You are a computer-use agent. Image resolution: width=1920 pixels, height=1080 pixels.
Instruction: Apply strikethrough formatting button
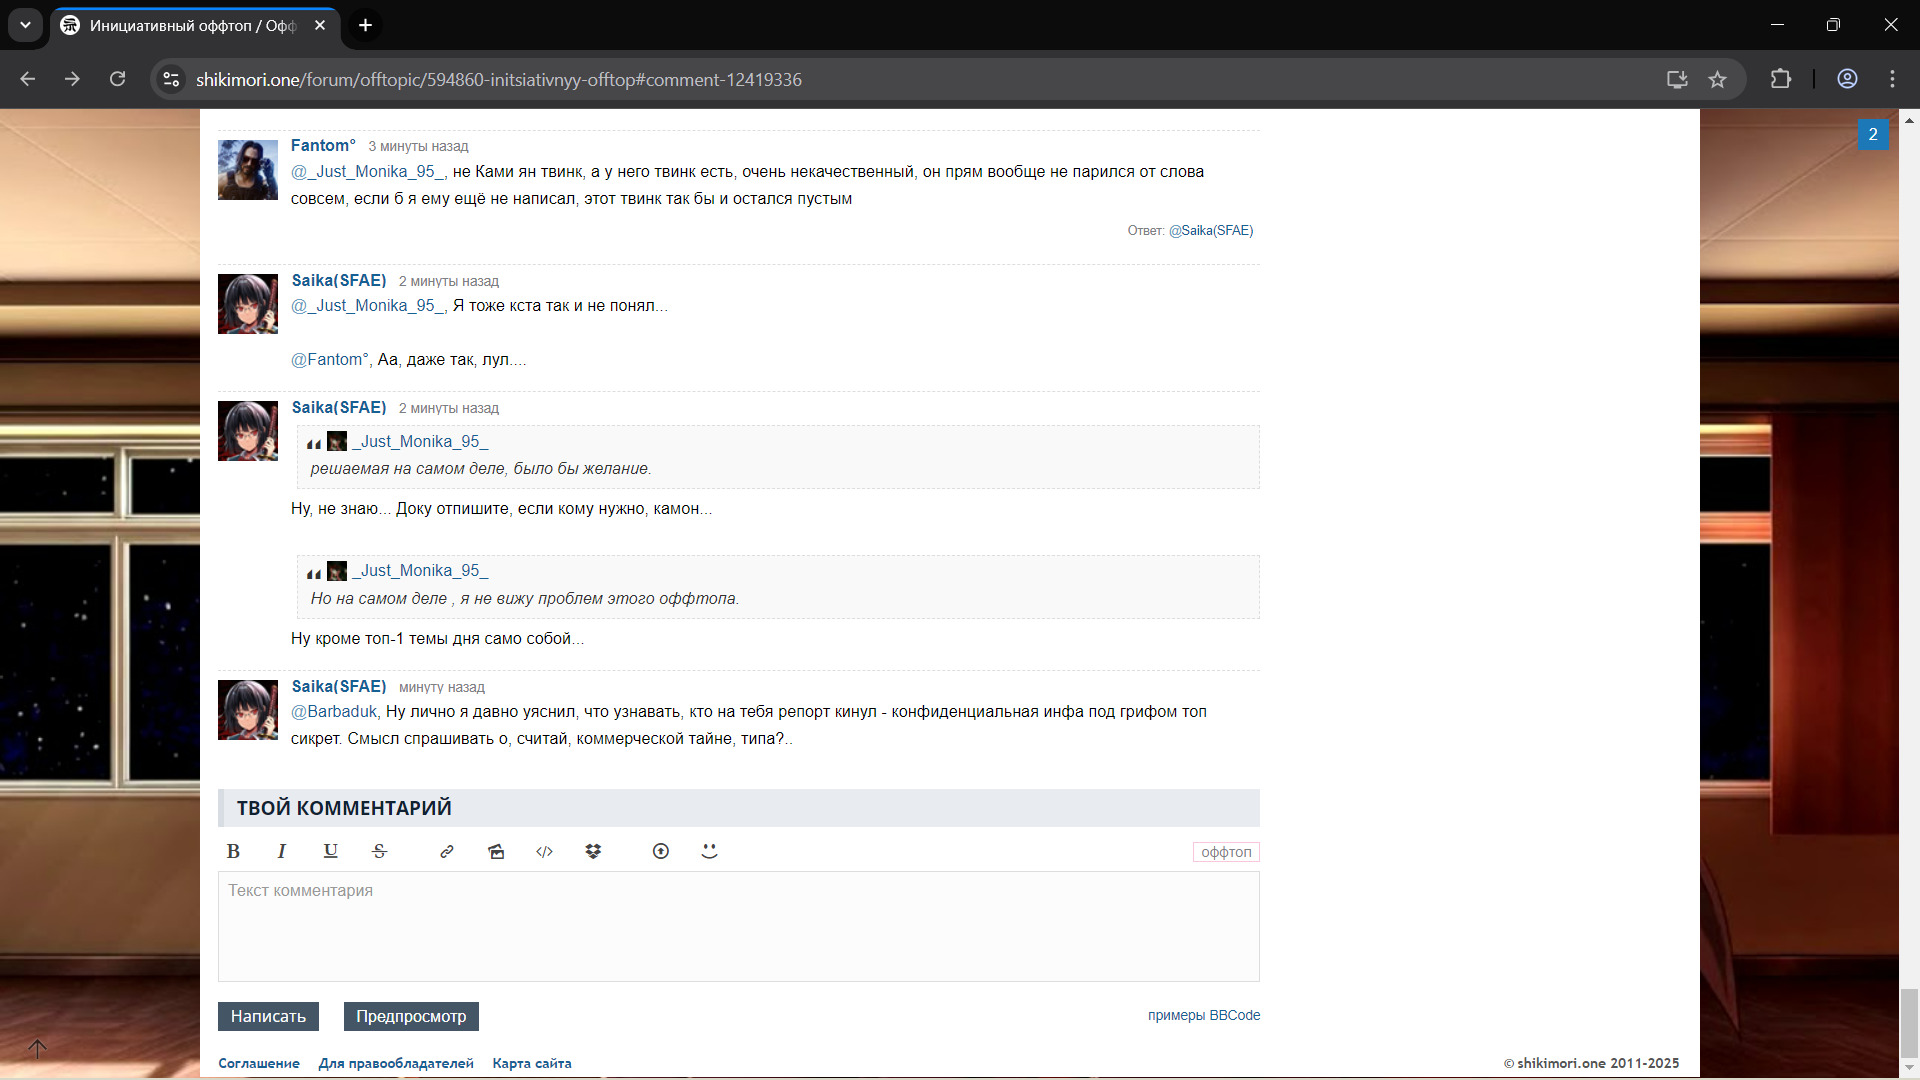coord(379,851)
